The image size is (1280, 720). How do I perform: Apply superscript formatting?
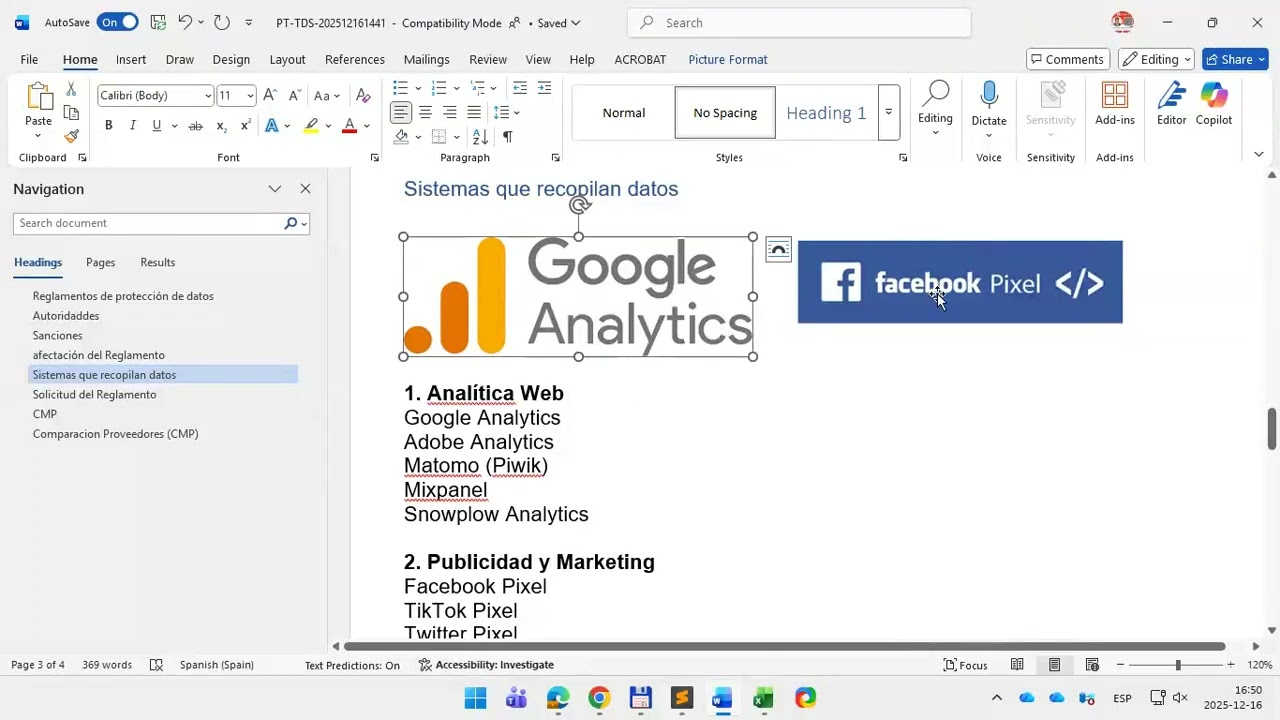tap(245, 126)
